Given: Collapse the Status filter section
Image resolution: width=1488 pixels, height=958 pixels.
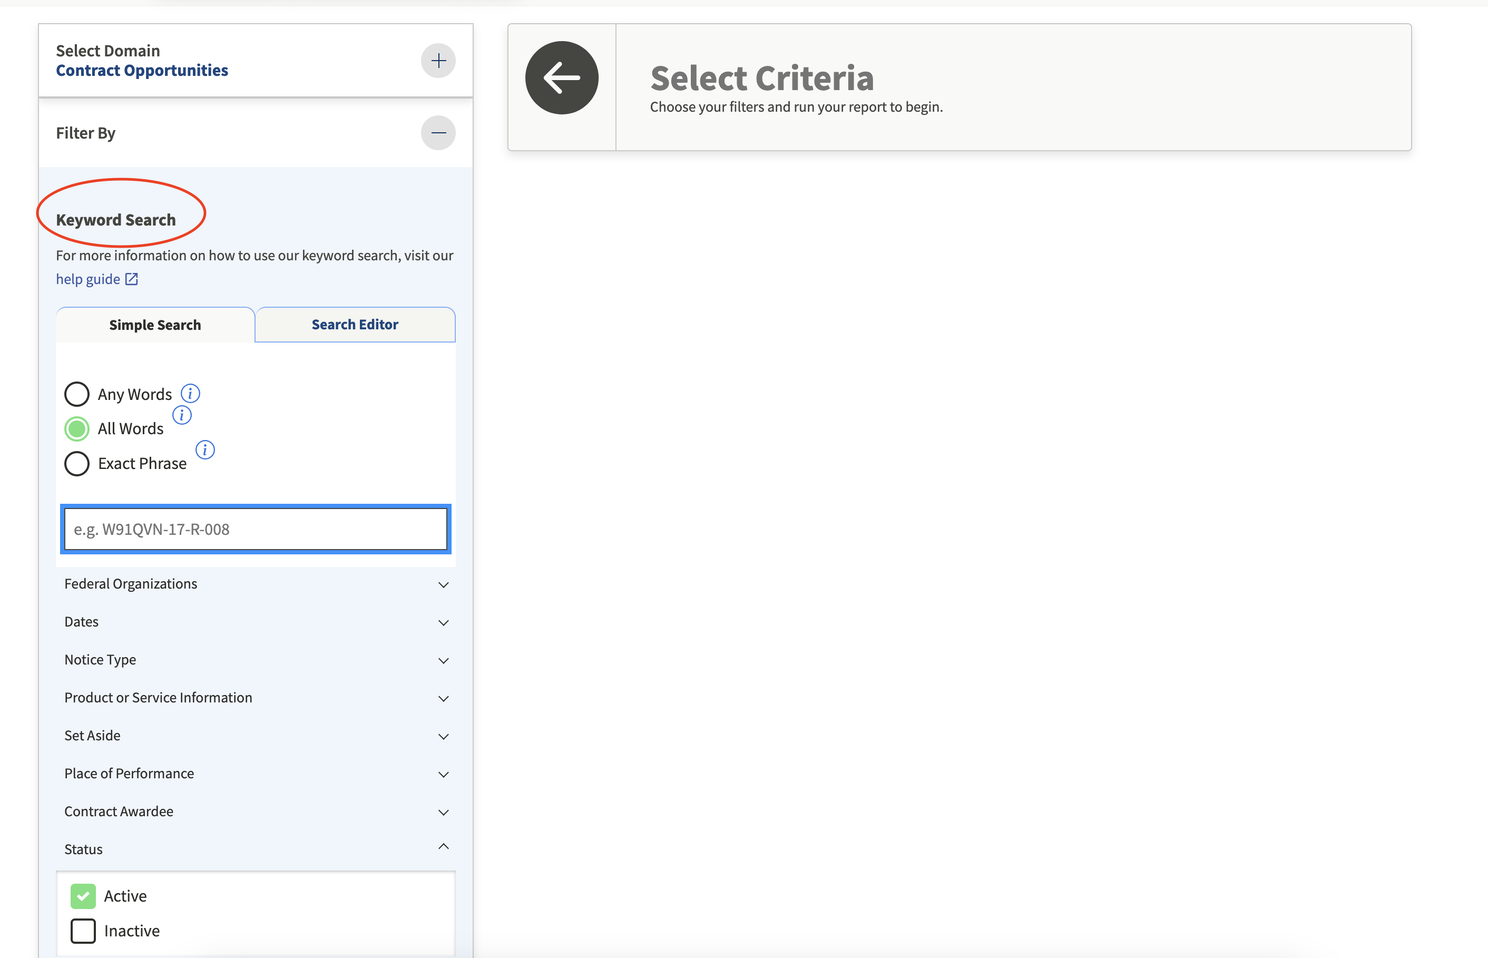Looking at the screenshot, I should tap(256, 849).
